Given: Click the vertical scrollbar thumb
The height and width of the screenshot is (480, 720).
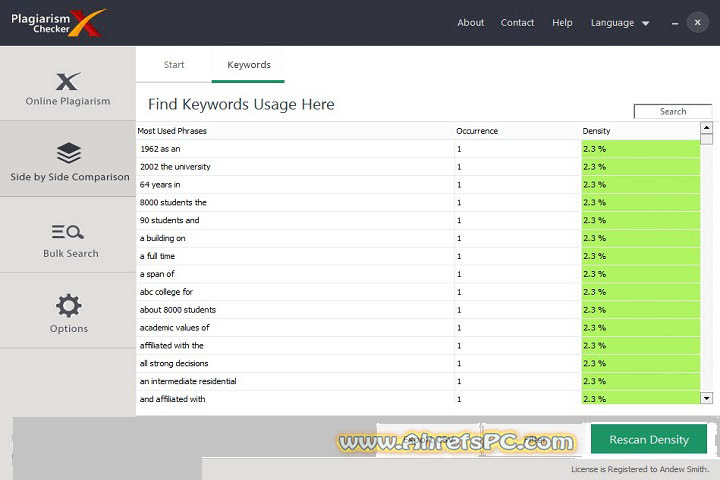Looking at the screenshot, I should [707, 139].
